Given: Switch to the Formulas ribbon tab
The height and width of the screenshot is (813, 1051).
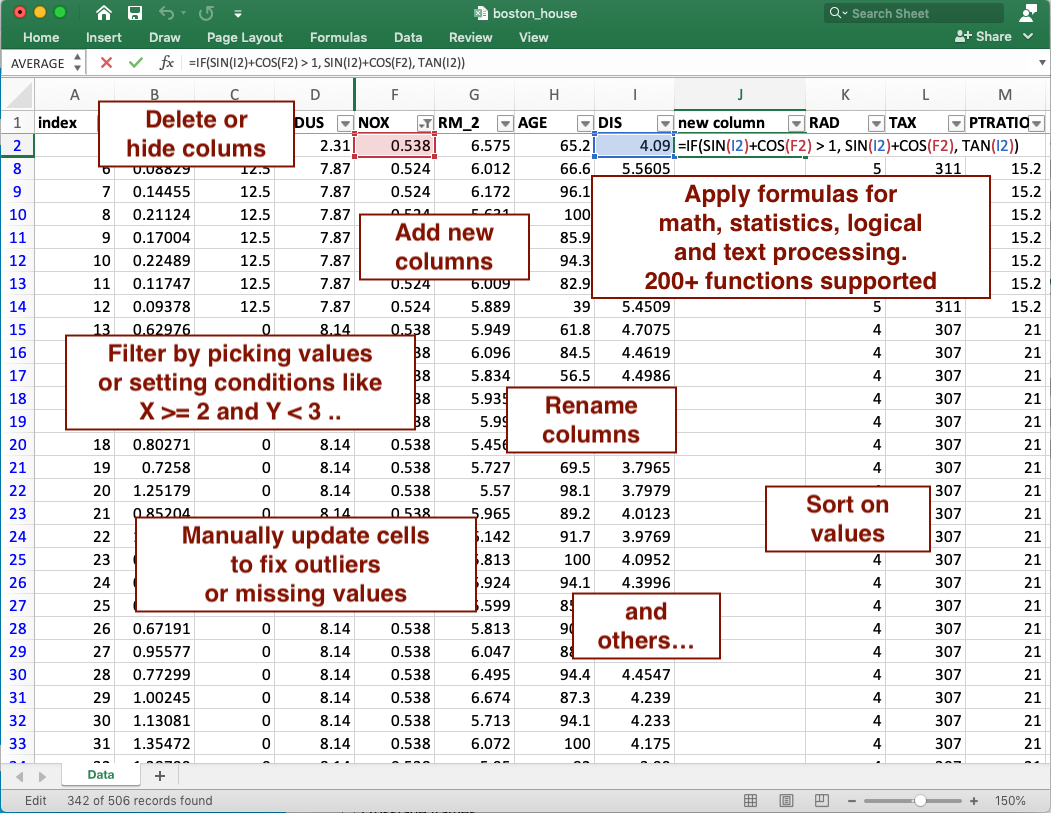Looking at the screenshot, I should 338,37.
